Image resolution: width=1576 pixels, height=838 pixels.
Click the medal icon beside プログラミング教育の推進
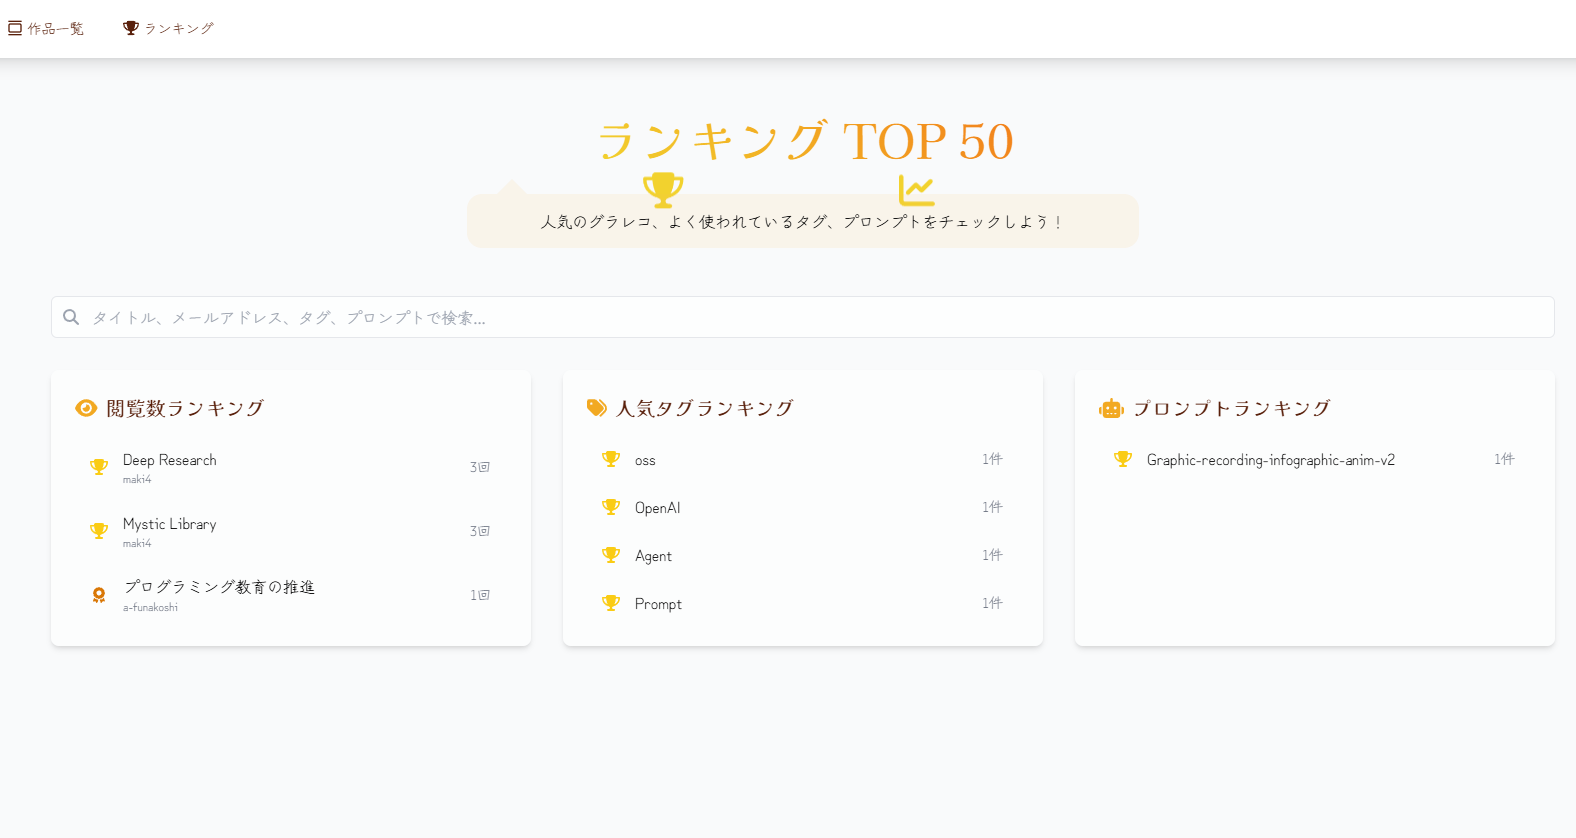pos(99,595)
